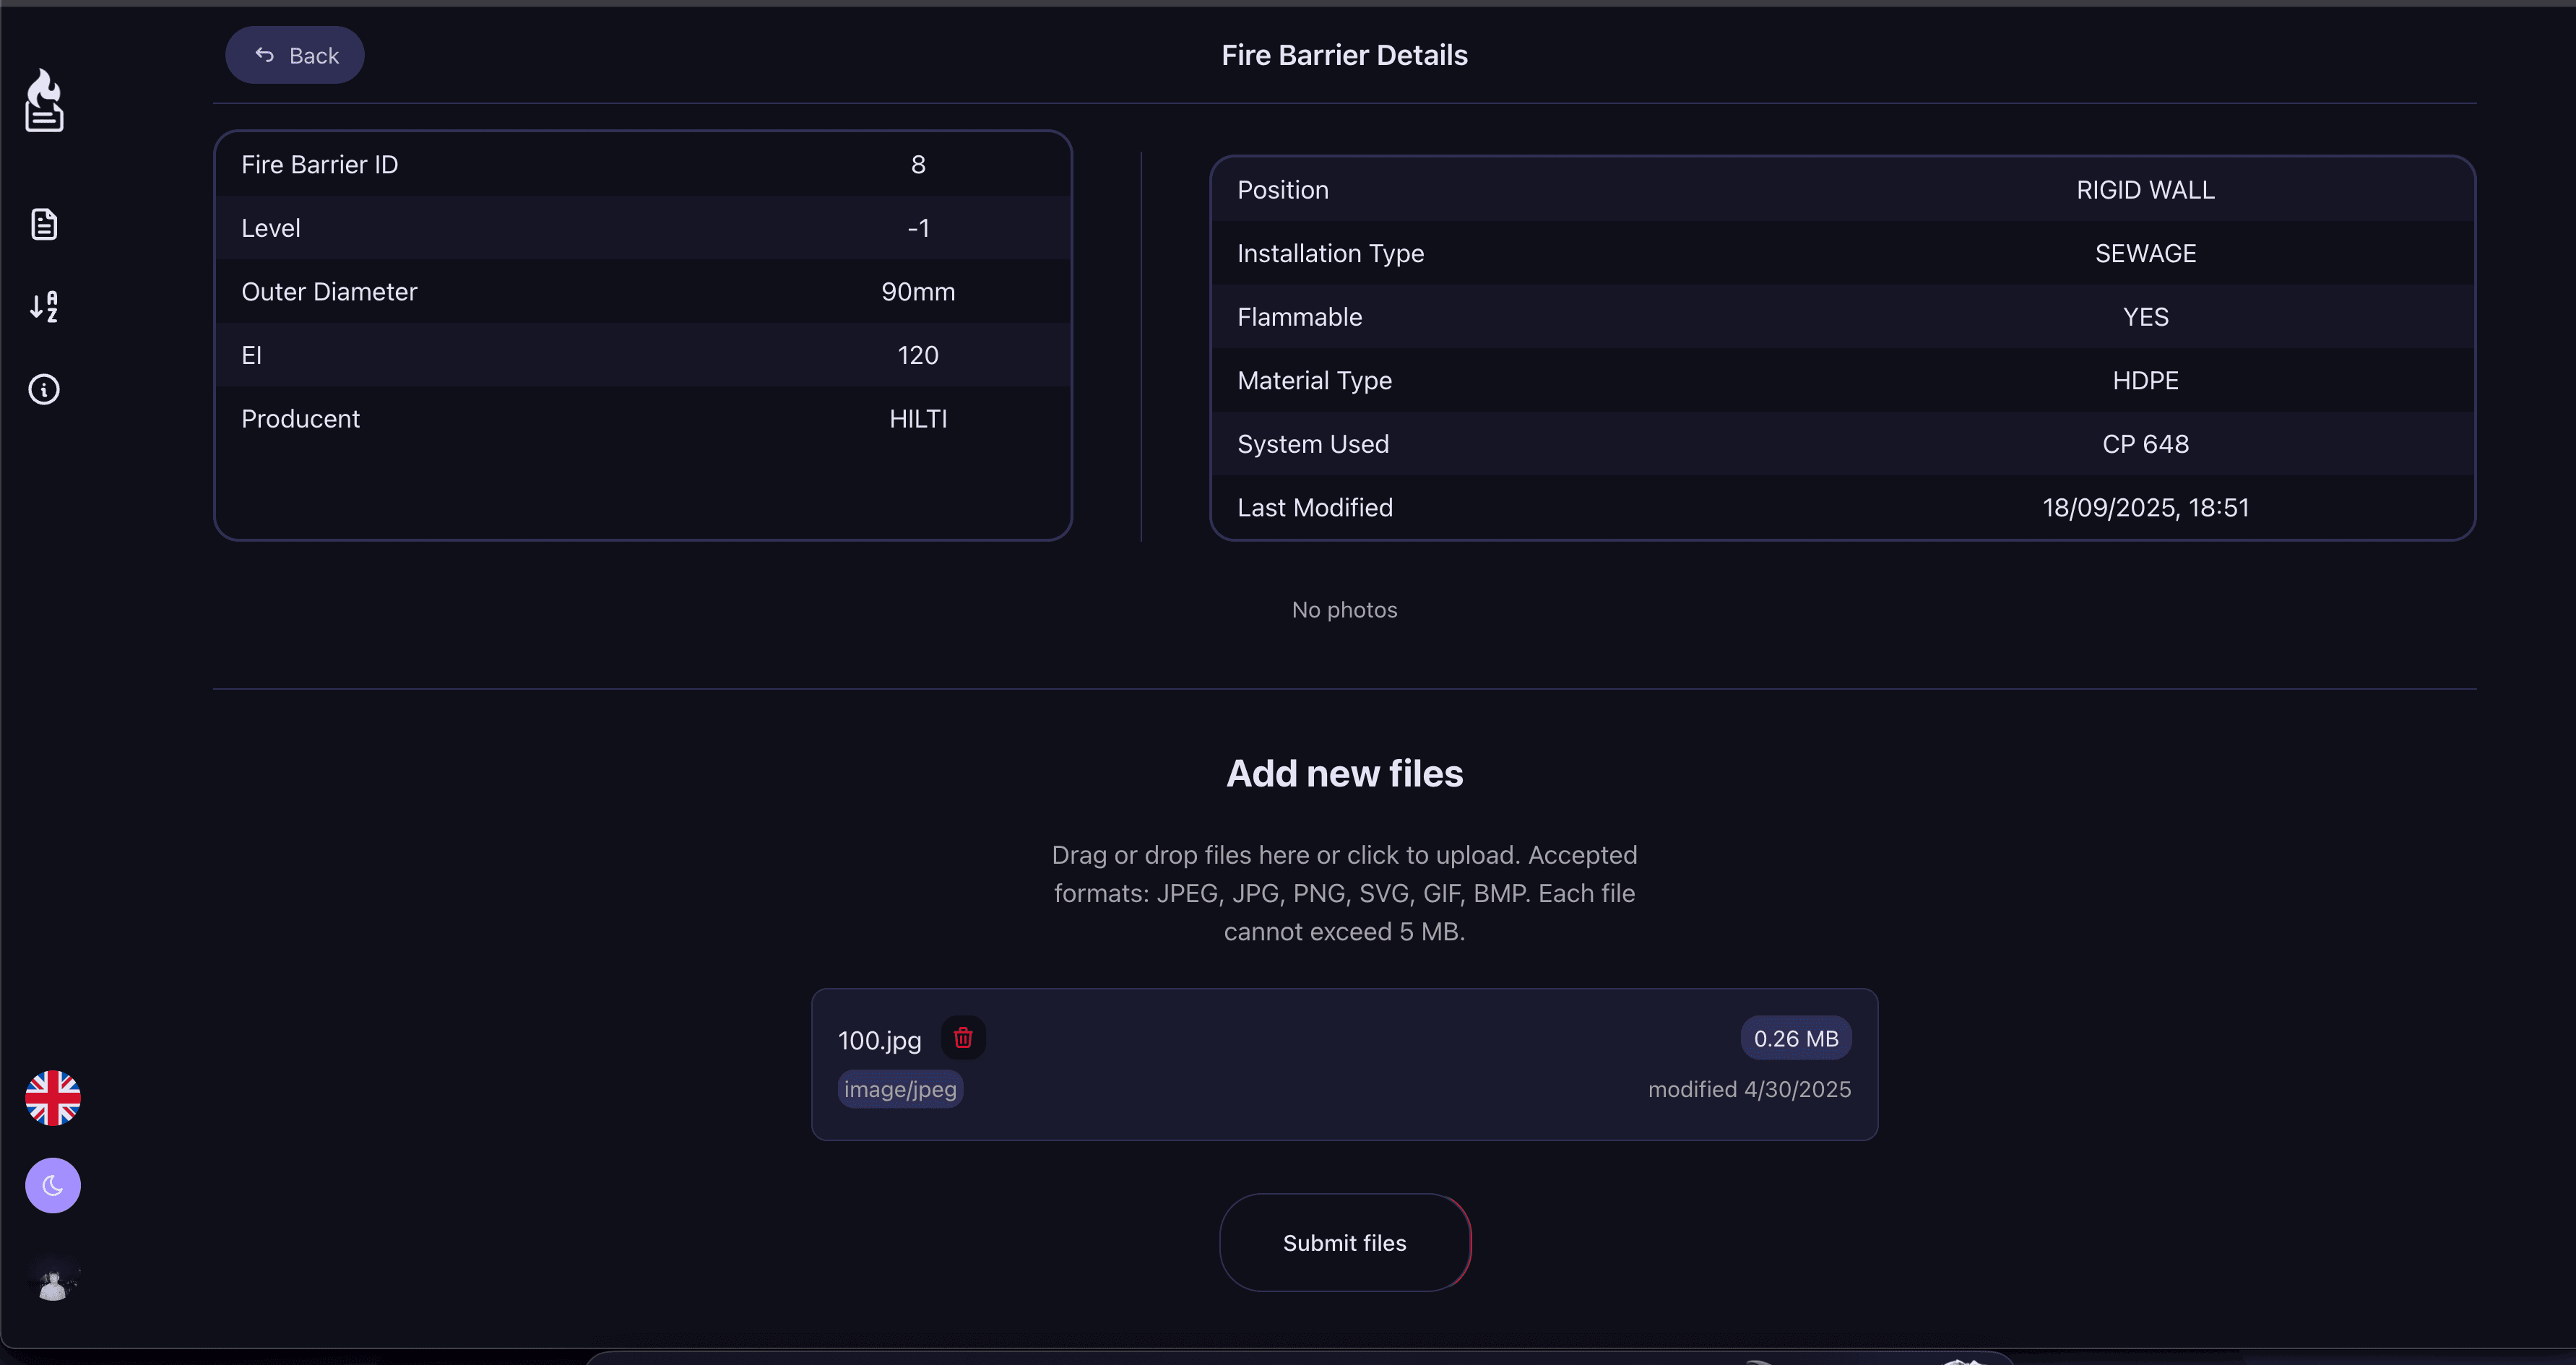Screen dimensions: 2576x1365
Task: Open the info page from the sidebar
Action: [x=44, y=390]
